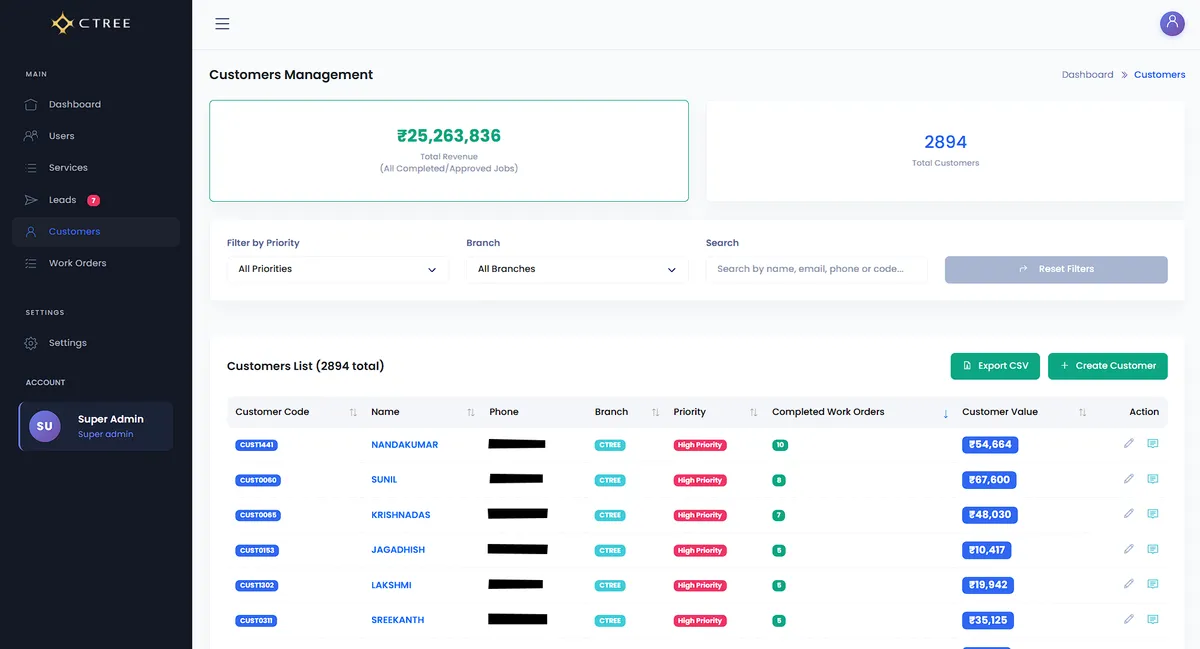
Task: Click customer code CUST0060
Action: pyautogui.click(x=258, y=480)
